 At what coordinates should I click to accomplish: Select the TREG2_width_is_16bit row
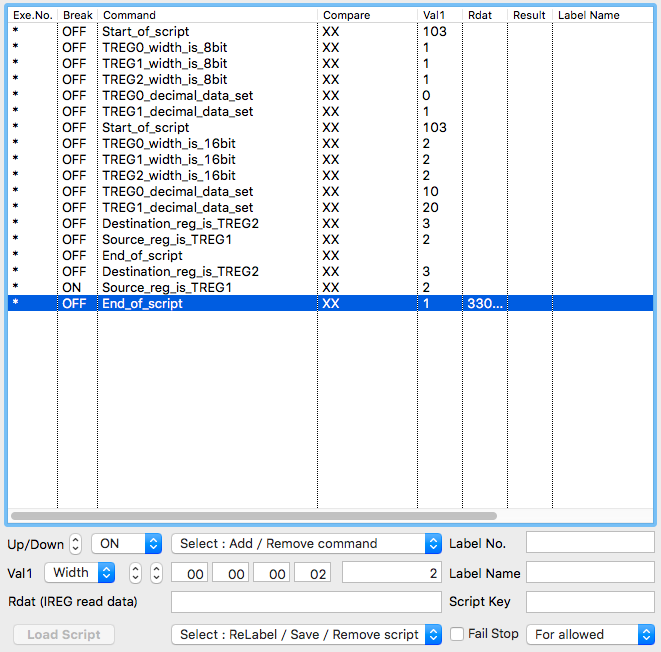point(330,176)
